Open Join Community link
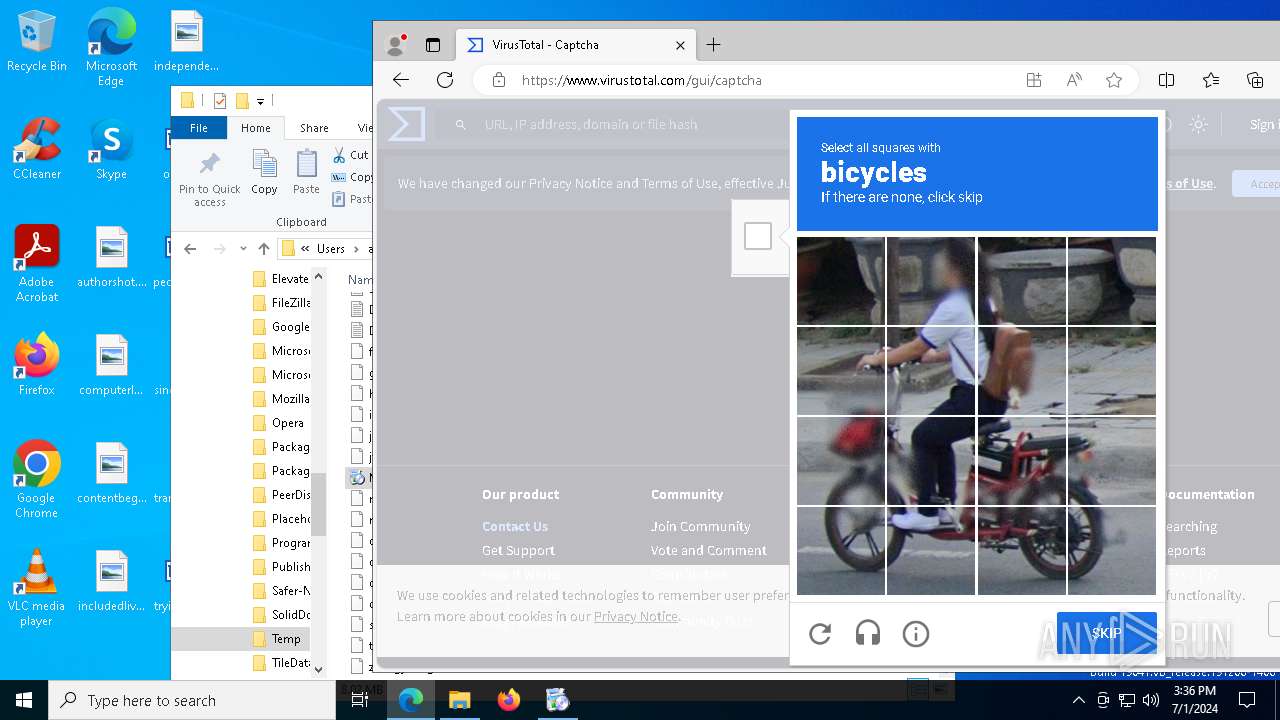 (700, 526)
